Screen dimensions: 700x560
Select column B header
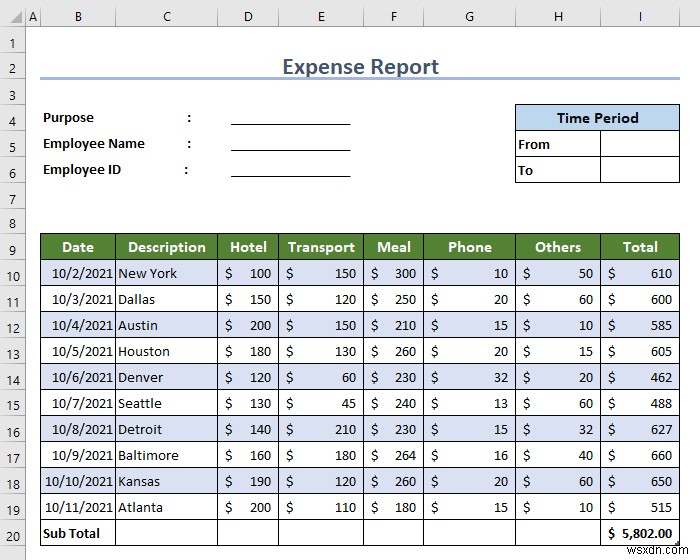(78, 17)
